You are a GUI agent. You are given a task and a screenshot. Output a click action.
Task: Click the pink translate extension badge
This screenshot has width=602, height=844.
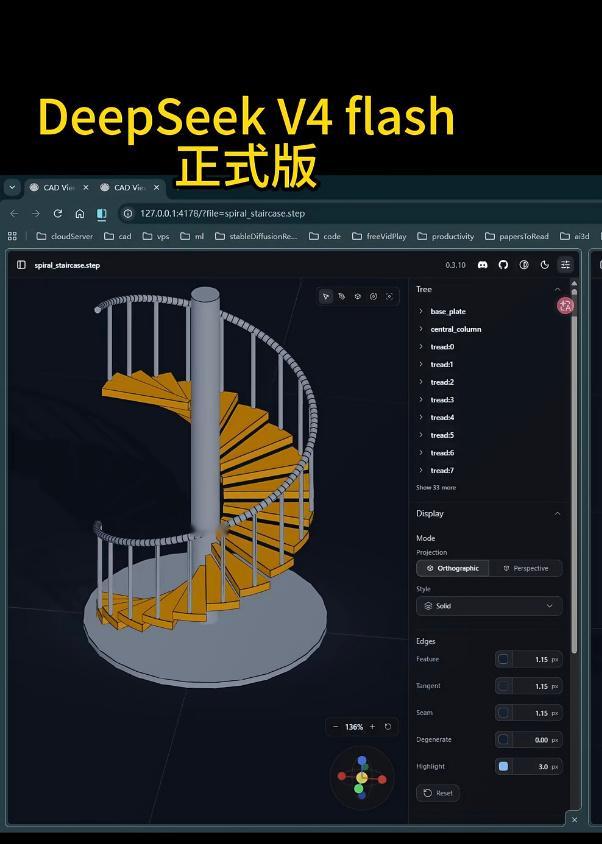pyautogui.click(x=565, y=306)
